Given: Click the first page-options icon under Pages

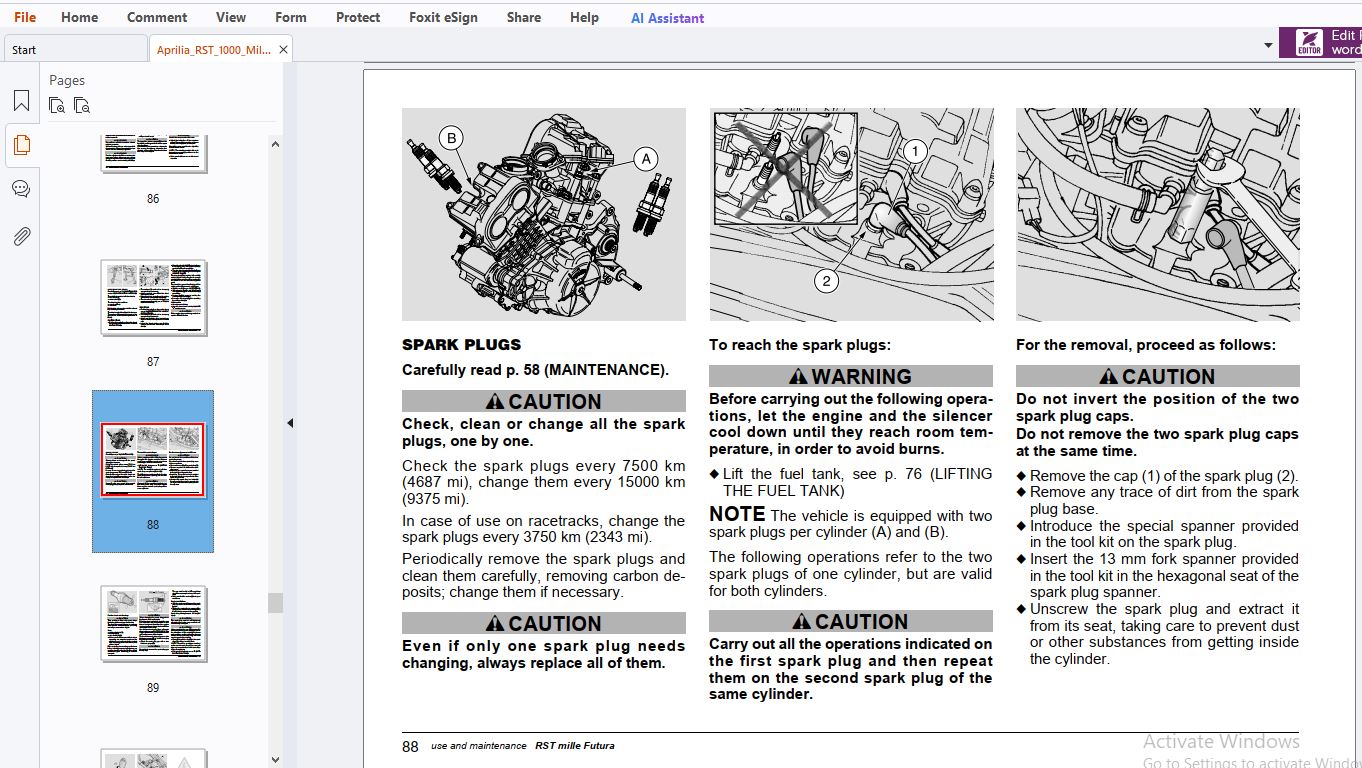Looking at the screenshot, I should pos(57,105).
